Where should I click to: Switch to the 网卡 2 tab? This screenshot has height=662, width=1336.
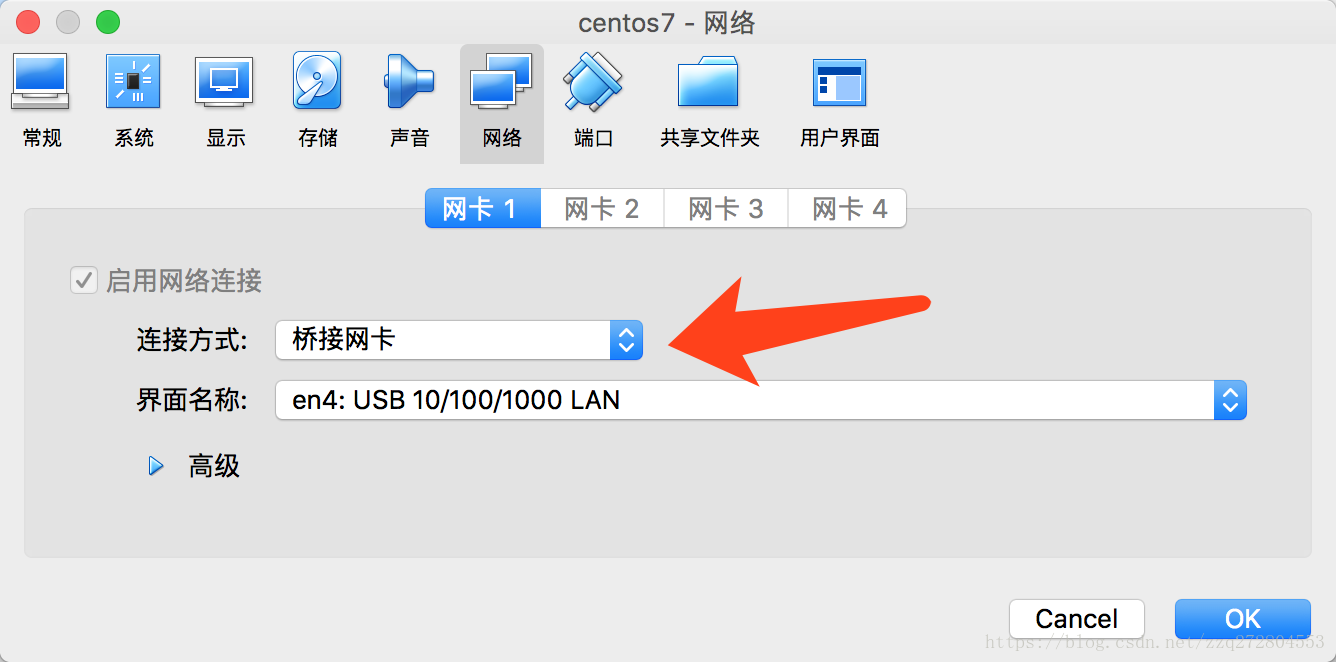602,209
